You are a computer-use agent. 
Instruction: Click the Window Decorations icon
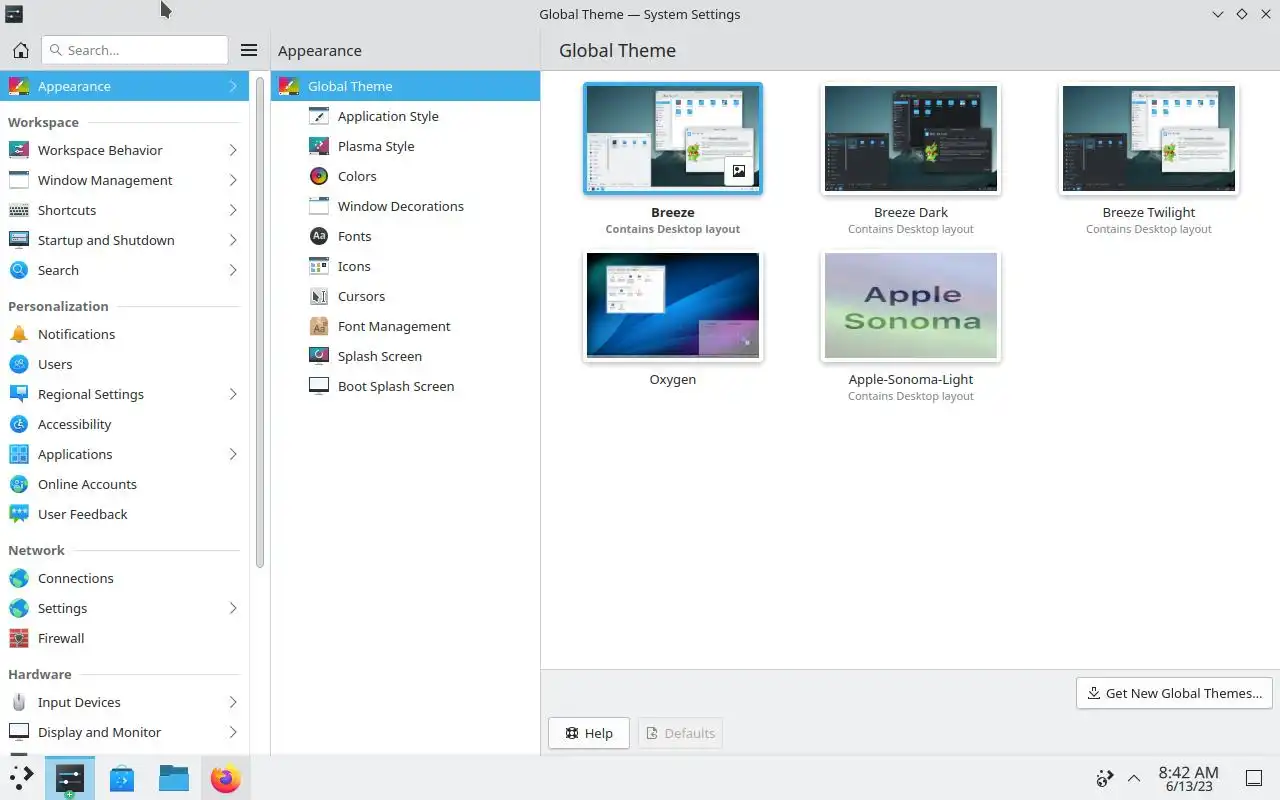[319, 206]
